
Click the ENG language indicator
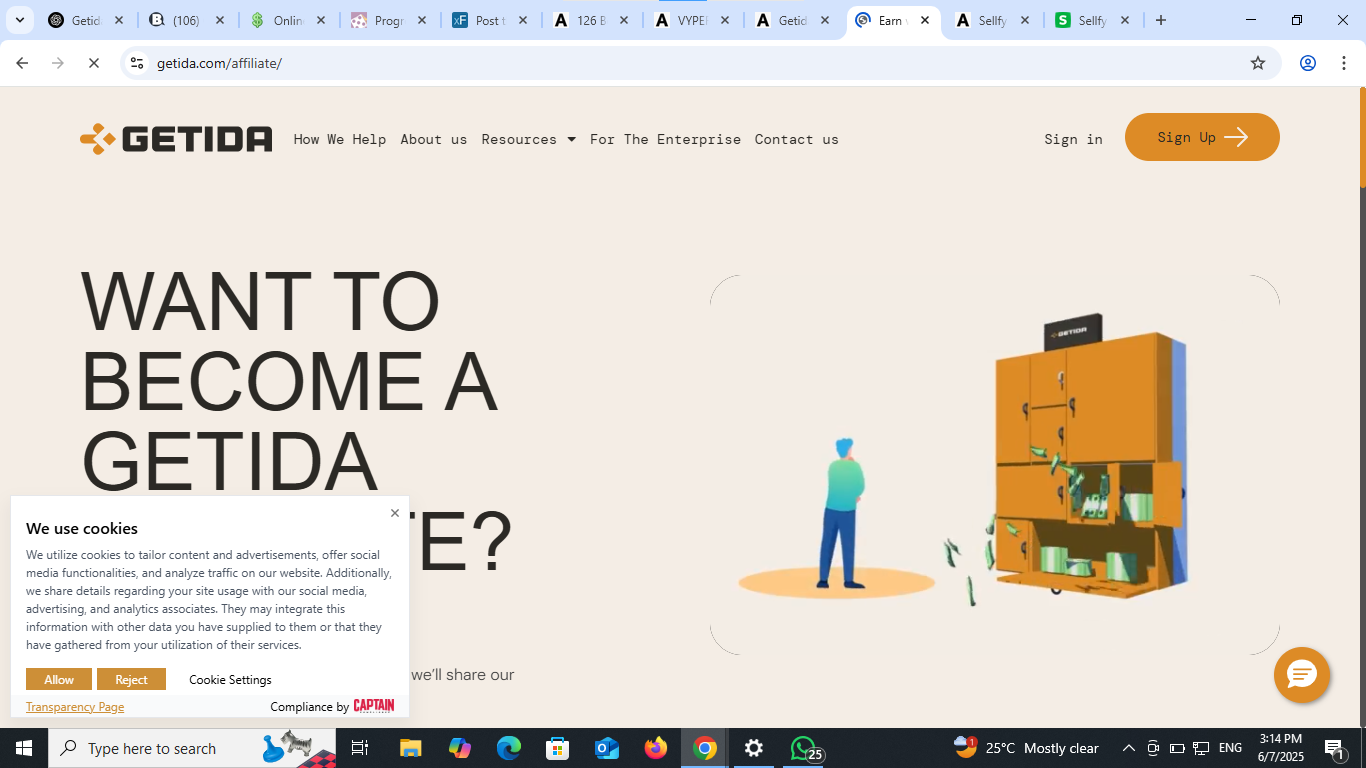[x=1230, y=748]
